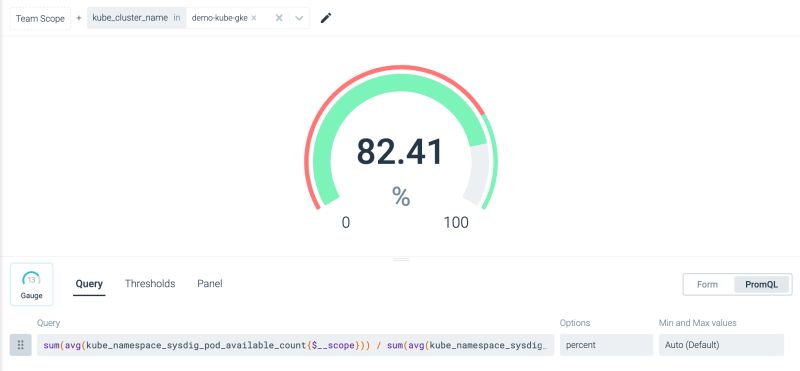The width and height of the screenshot is (800, 371).
Task: Select the kube_cluster_name label chip
Action: pos(130,18)
